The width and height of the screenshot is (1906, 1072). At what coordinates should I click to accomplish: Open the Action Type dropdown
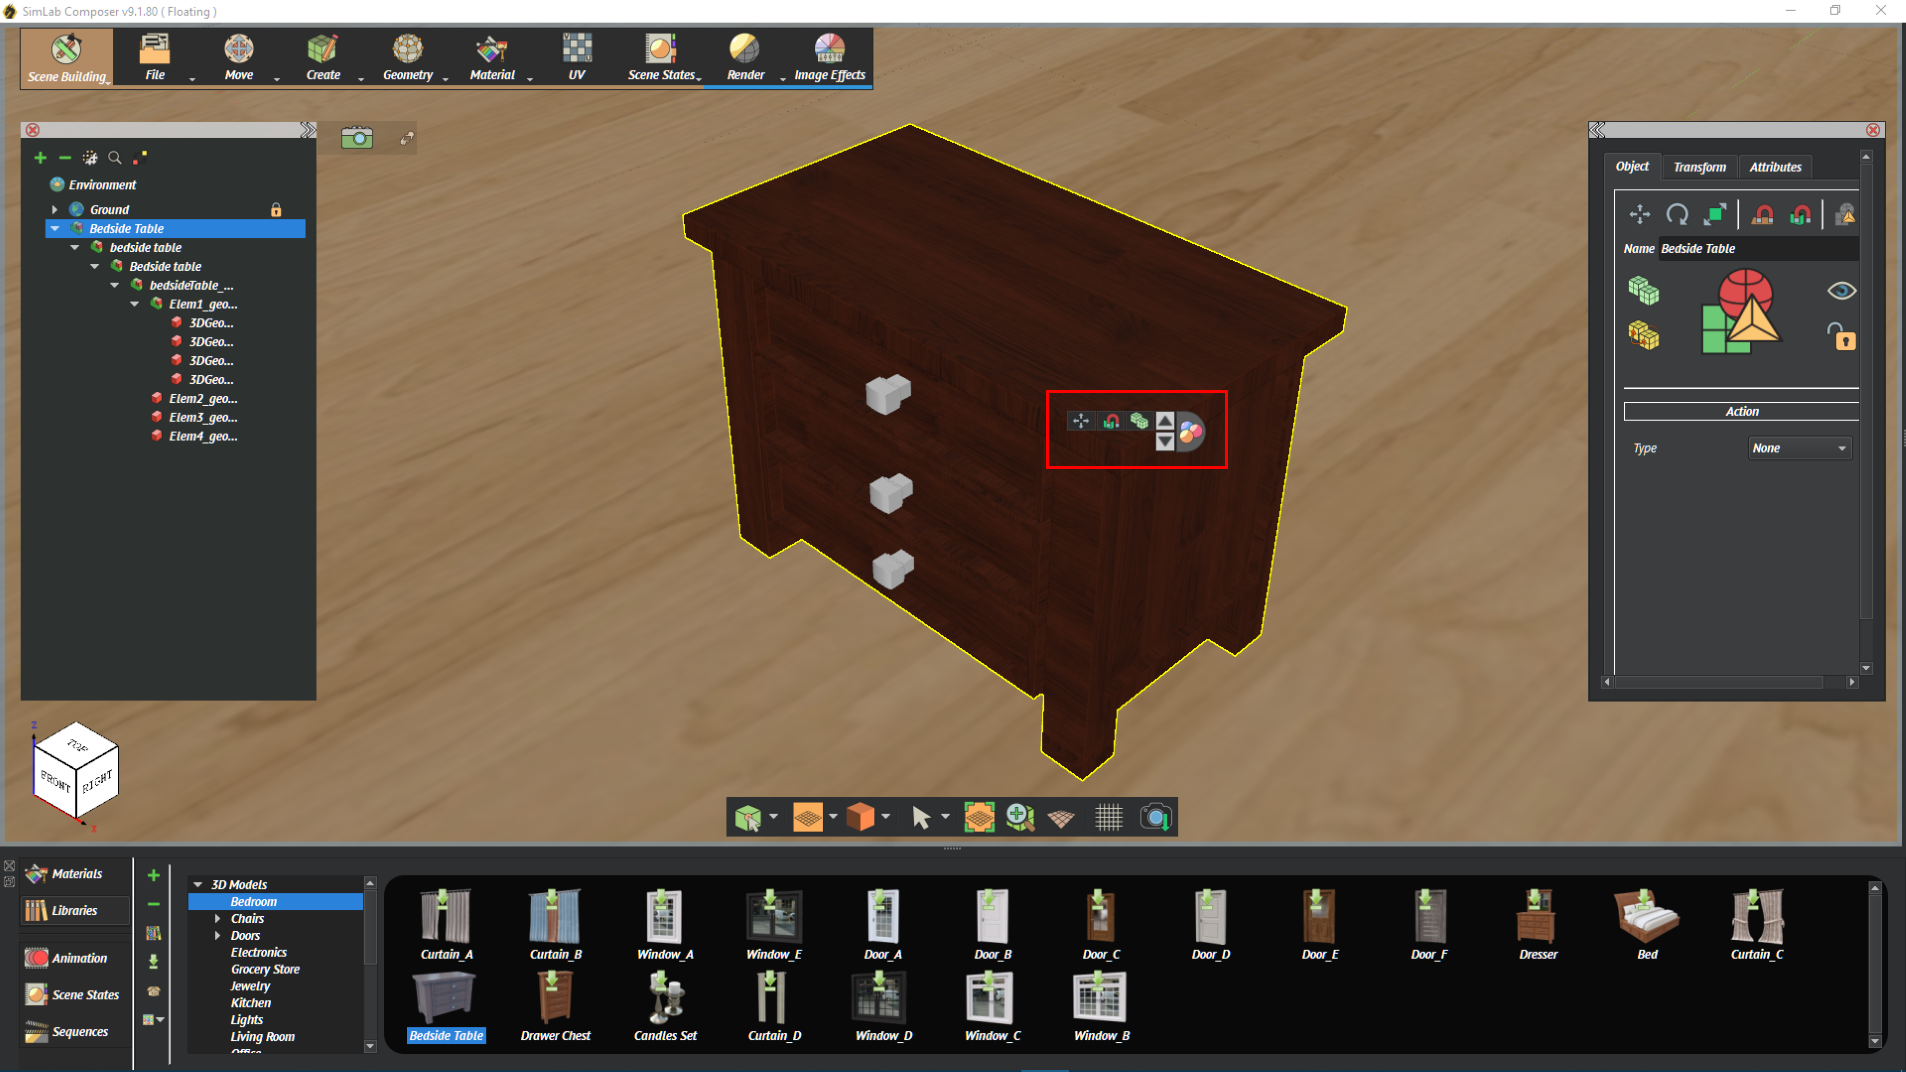(1798, 448)
